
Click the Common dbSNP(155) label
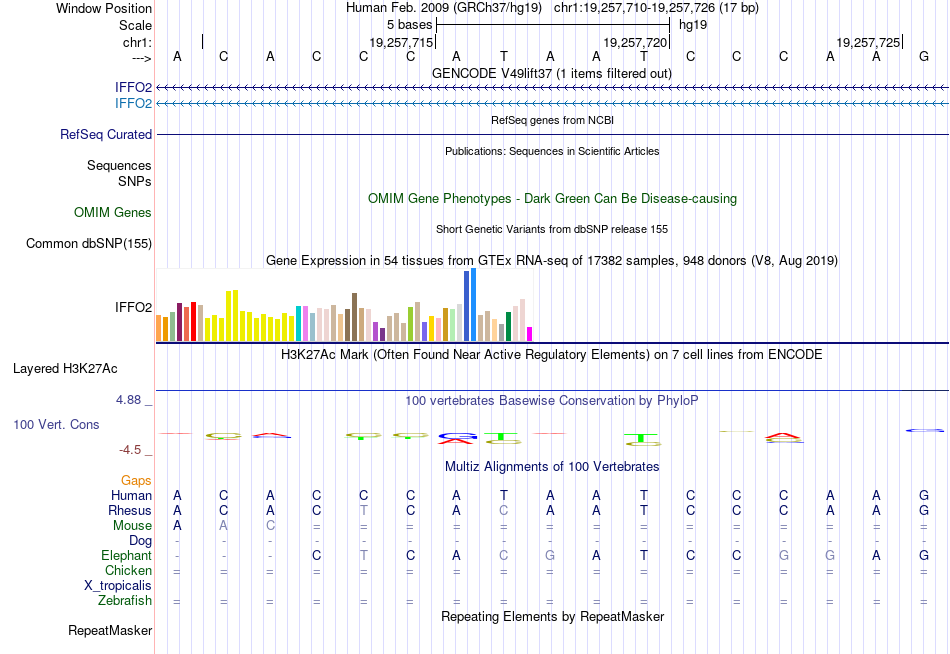coord(89,244)
